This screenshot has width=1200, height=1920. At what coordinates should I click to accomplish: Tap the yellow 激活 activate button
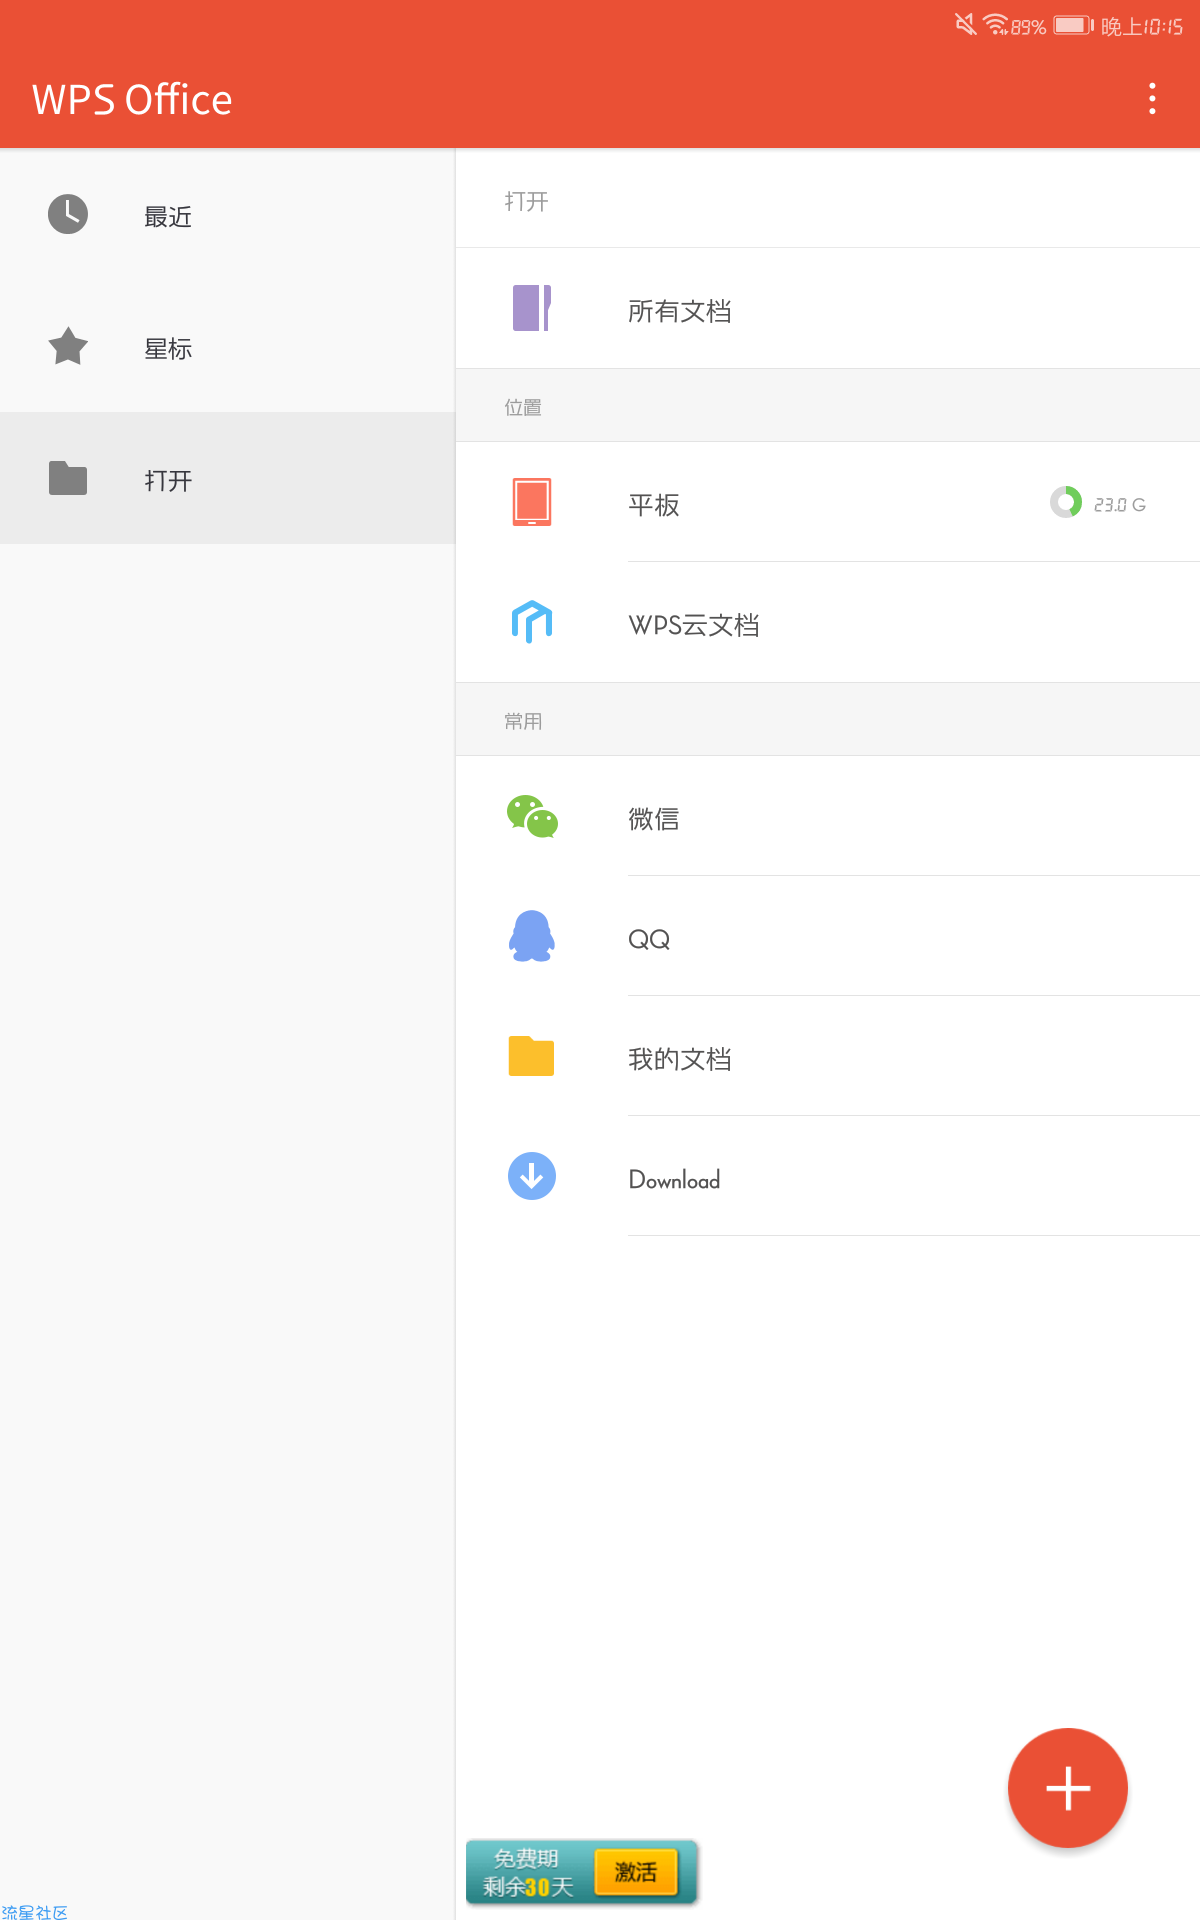pyautogui.click(x=636, y=1872)
